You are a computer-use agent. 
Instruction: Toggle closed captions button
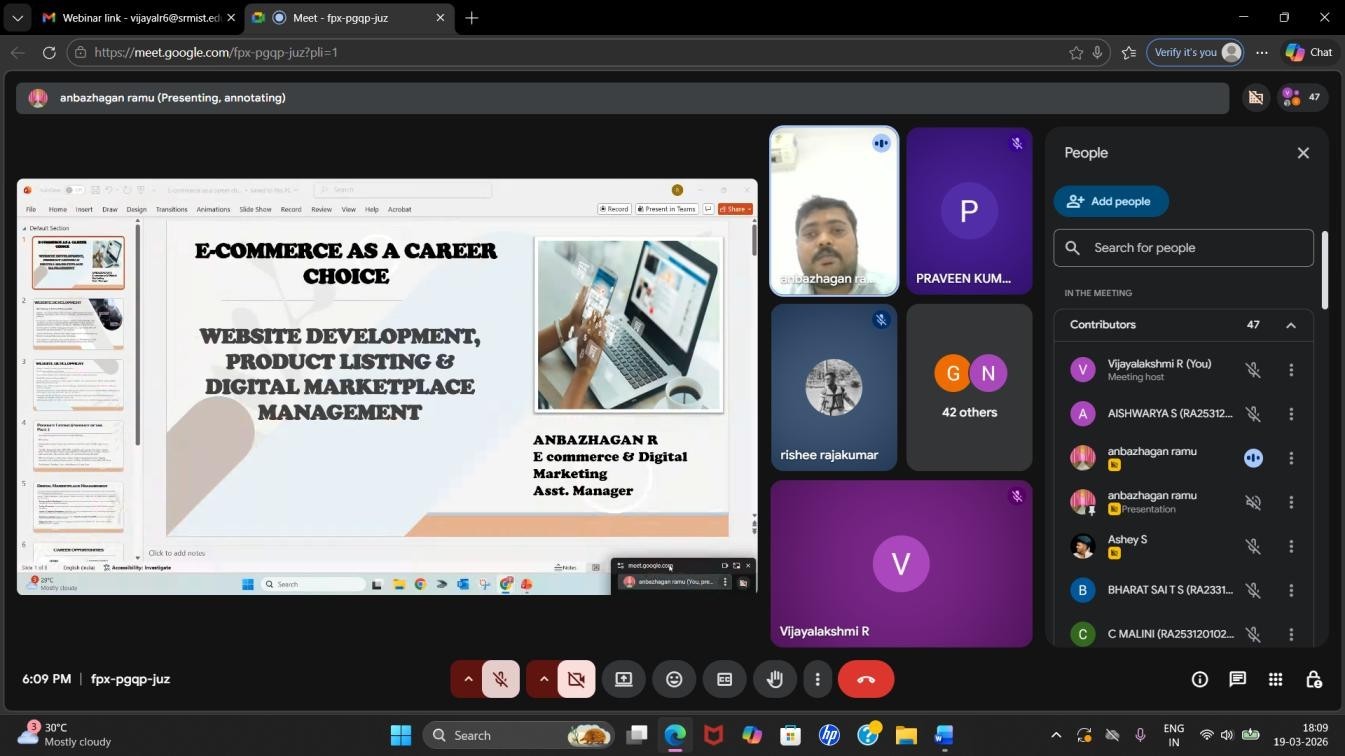coord(724,679)
